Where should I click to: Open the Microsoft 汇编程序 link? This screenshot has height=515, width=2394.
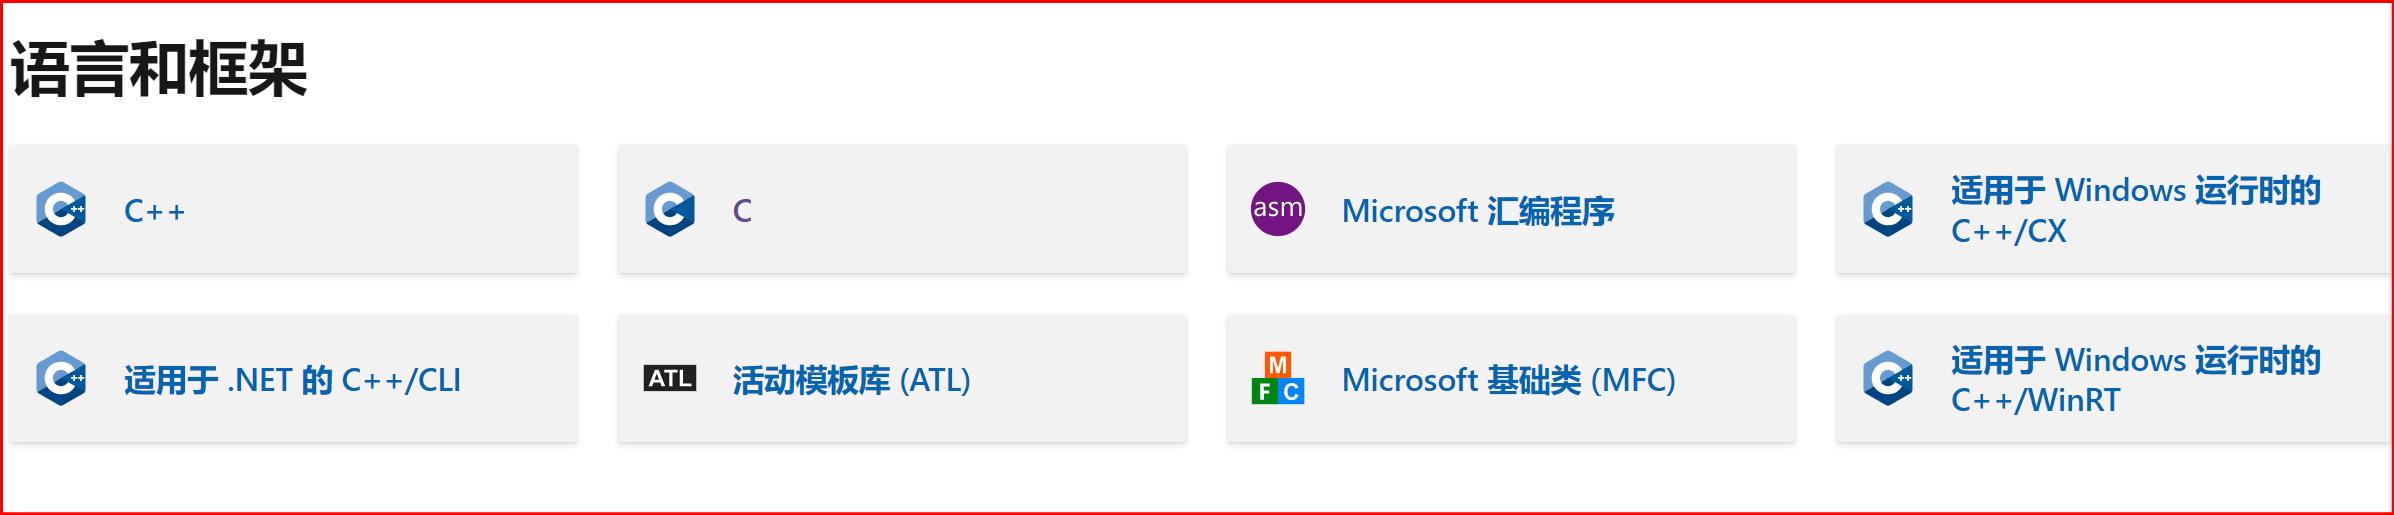tap(1477, 211)
